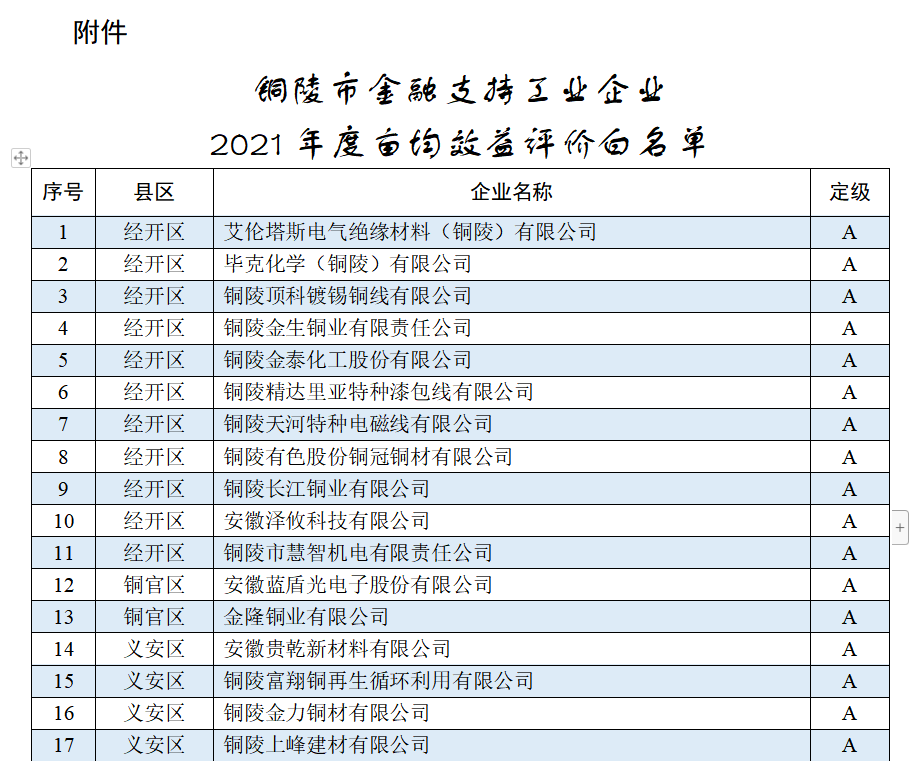
Task: Click serial number cell 10
Action: tap(63, 522)
